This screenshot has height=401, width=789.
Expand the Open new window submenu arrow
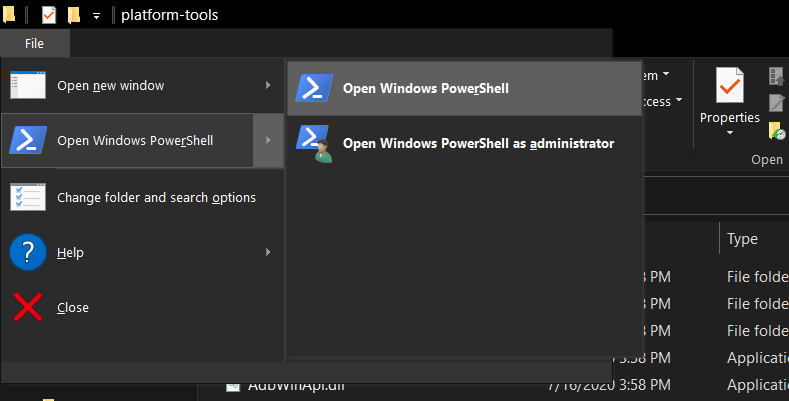pyautogui.click(x=268, y=86)
